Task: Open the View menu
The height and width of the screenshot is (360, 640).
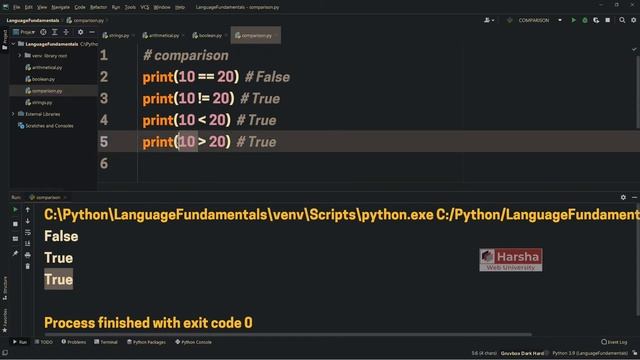Action: click(x=42, y=7)
